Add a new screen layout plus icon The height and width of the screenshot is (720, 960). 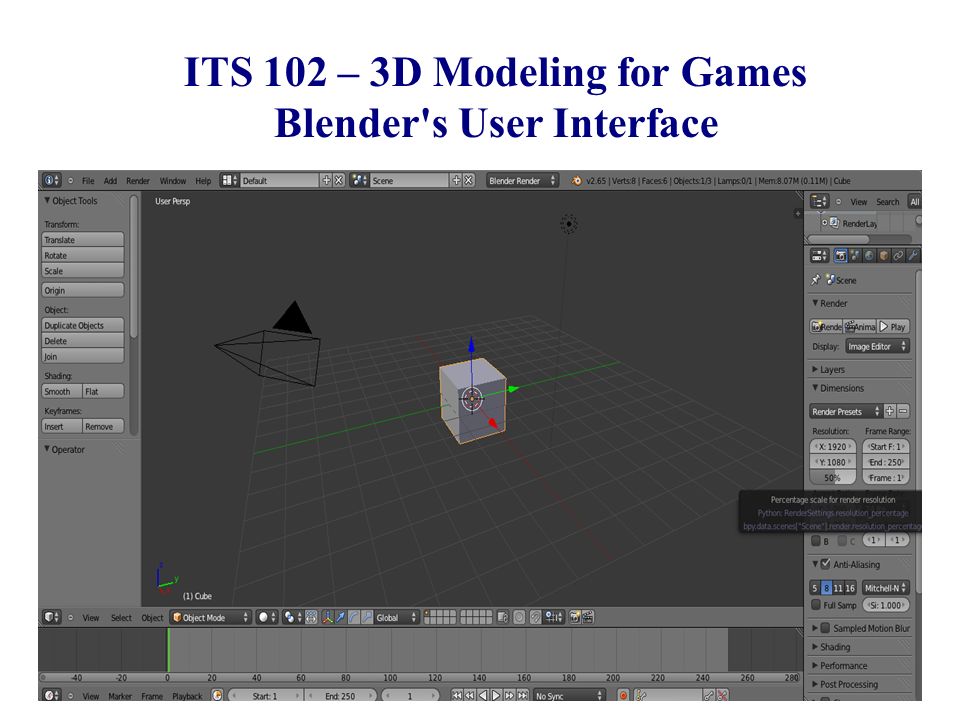tap(326, 181)
